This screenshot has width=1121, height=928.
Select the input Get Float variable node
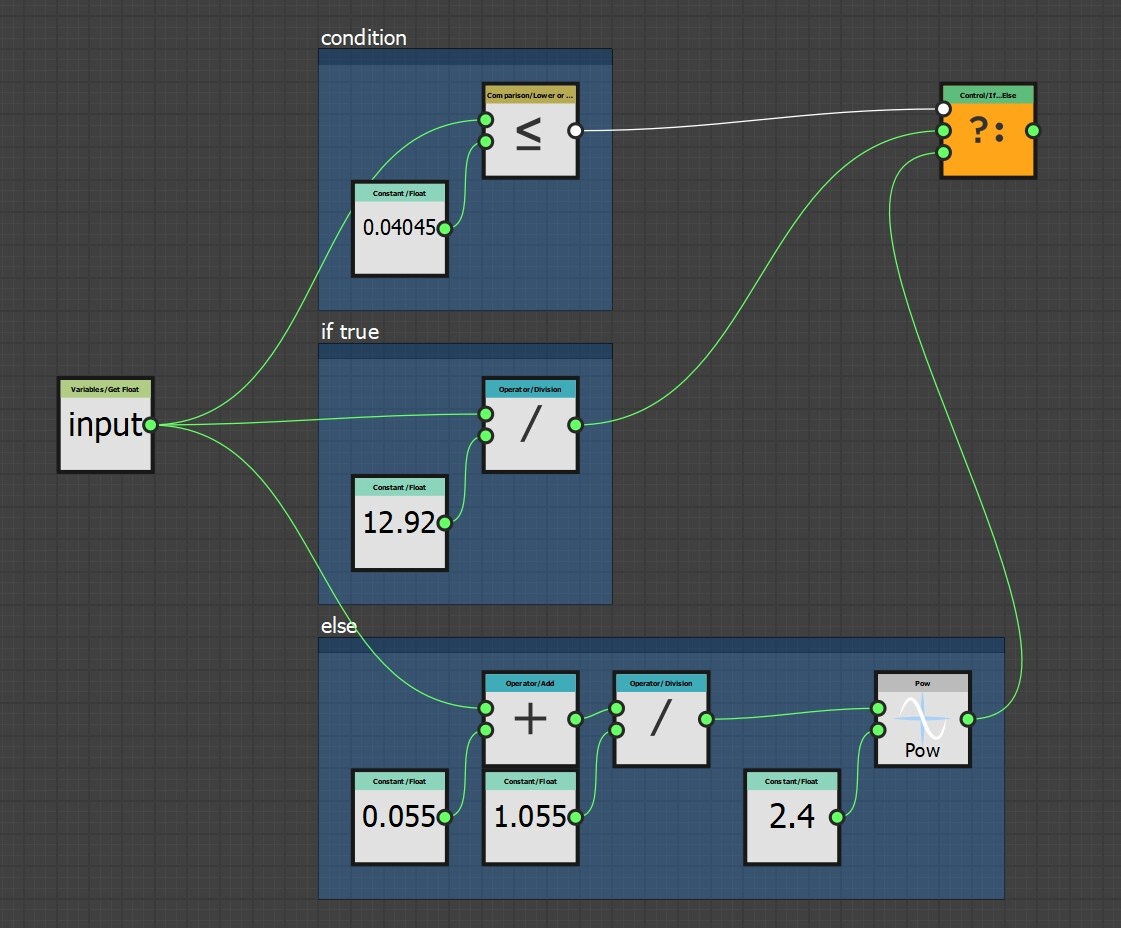tap(103, 424)
